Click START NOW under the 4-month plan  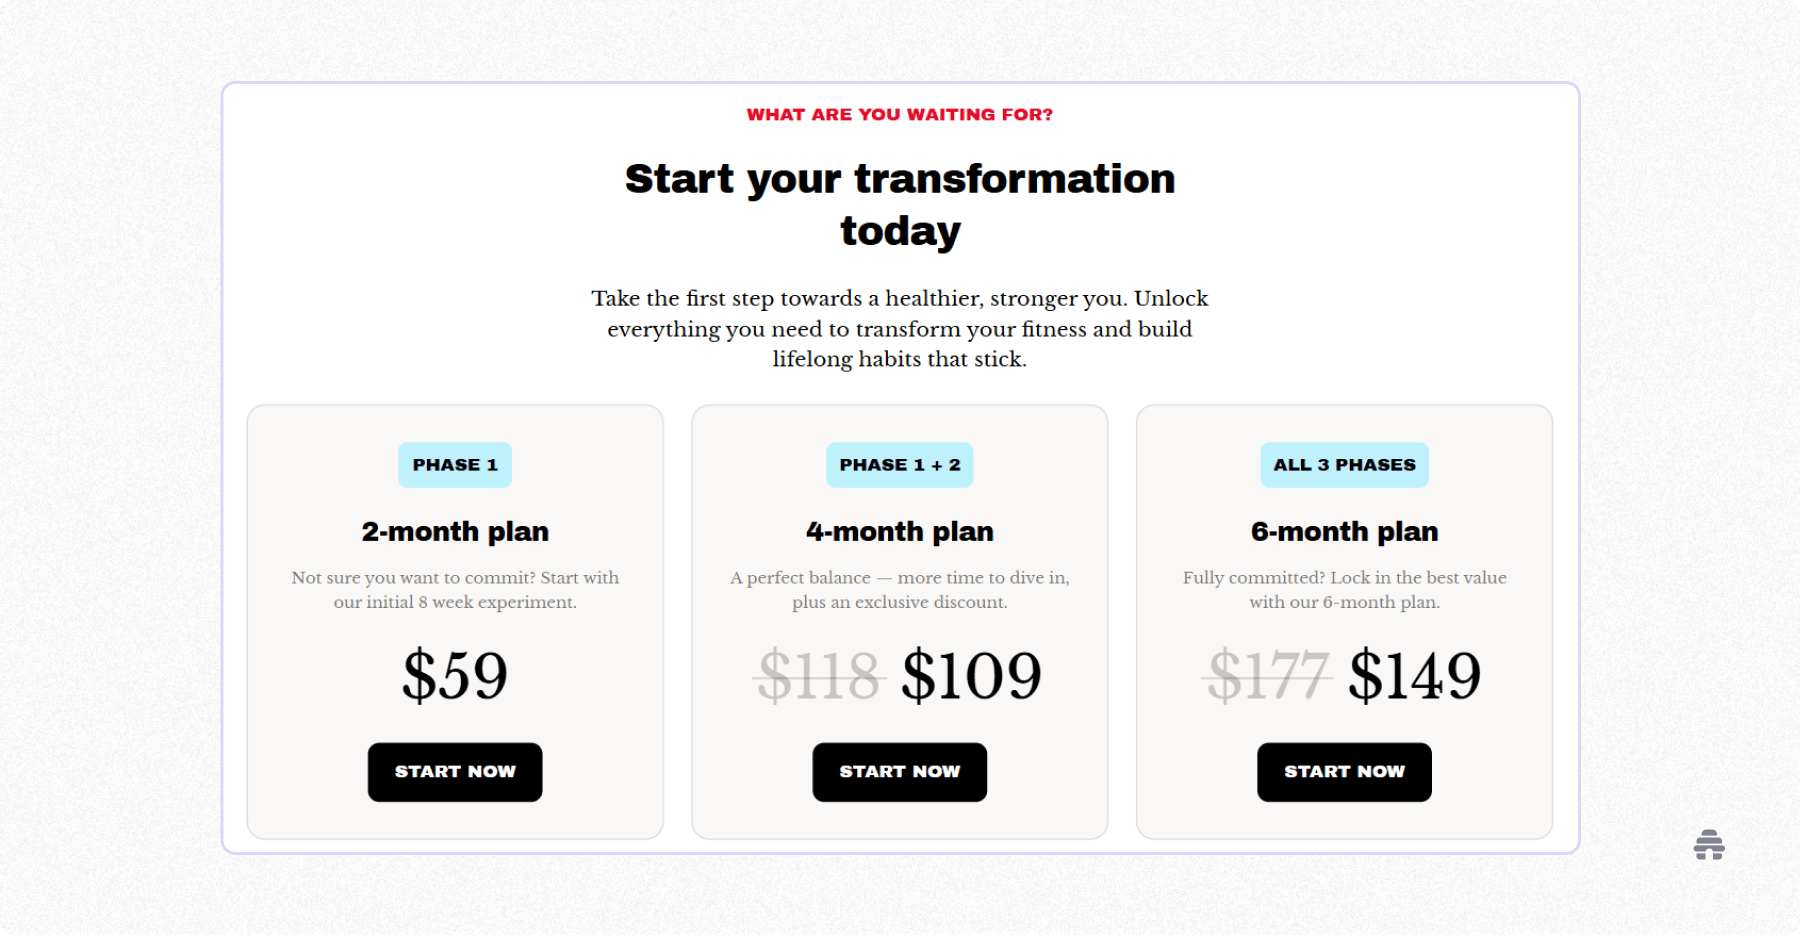(x=899, y=771)
